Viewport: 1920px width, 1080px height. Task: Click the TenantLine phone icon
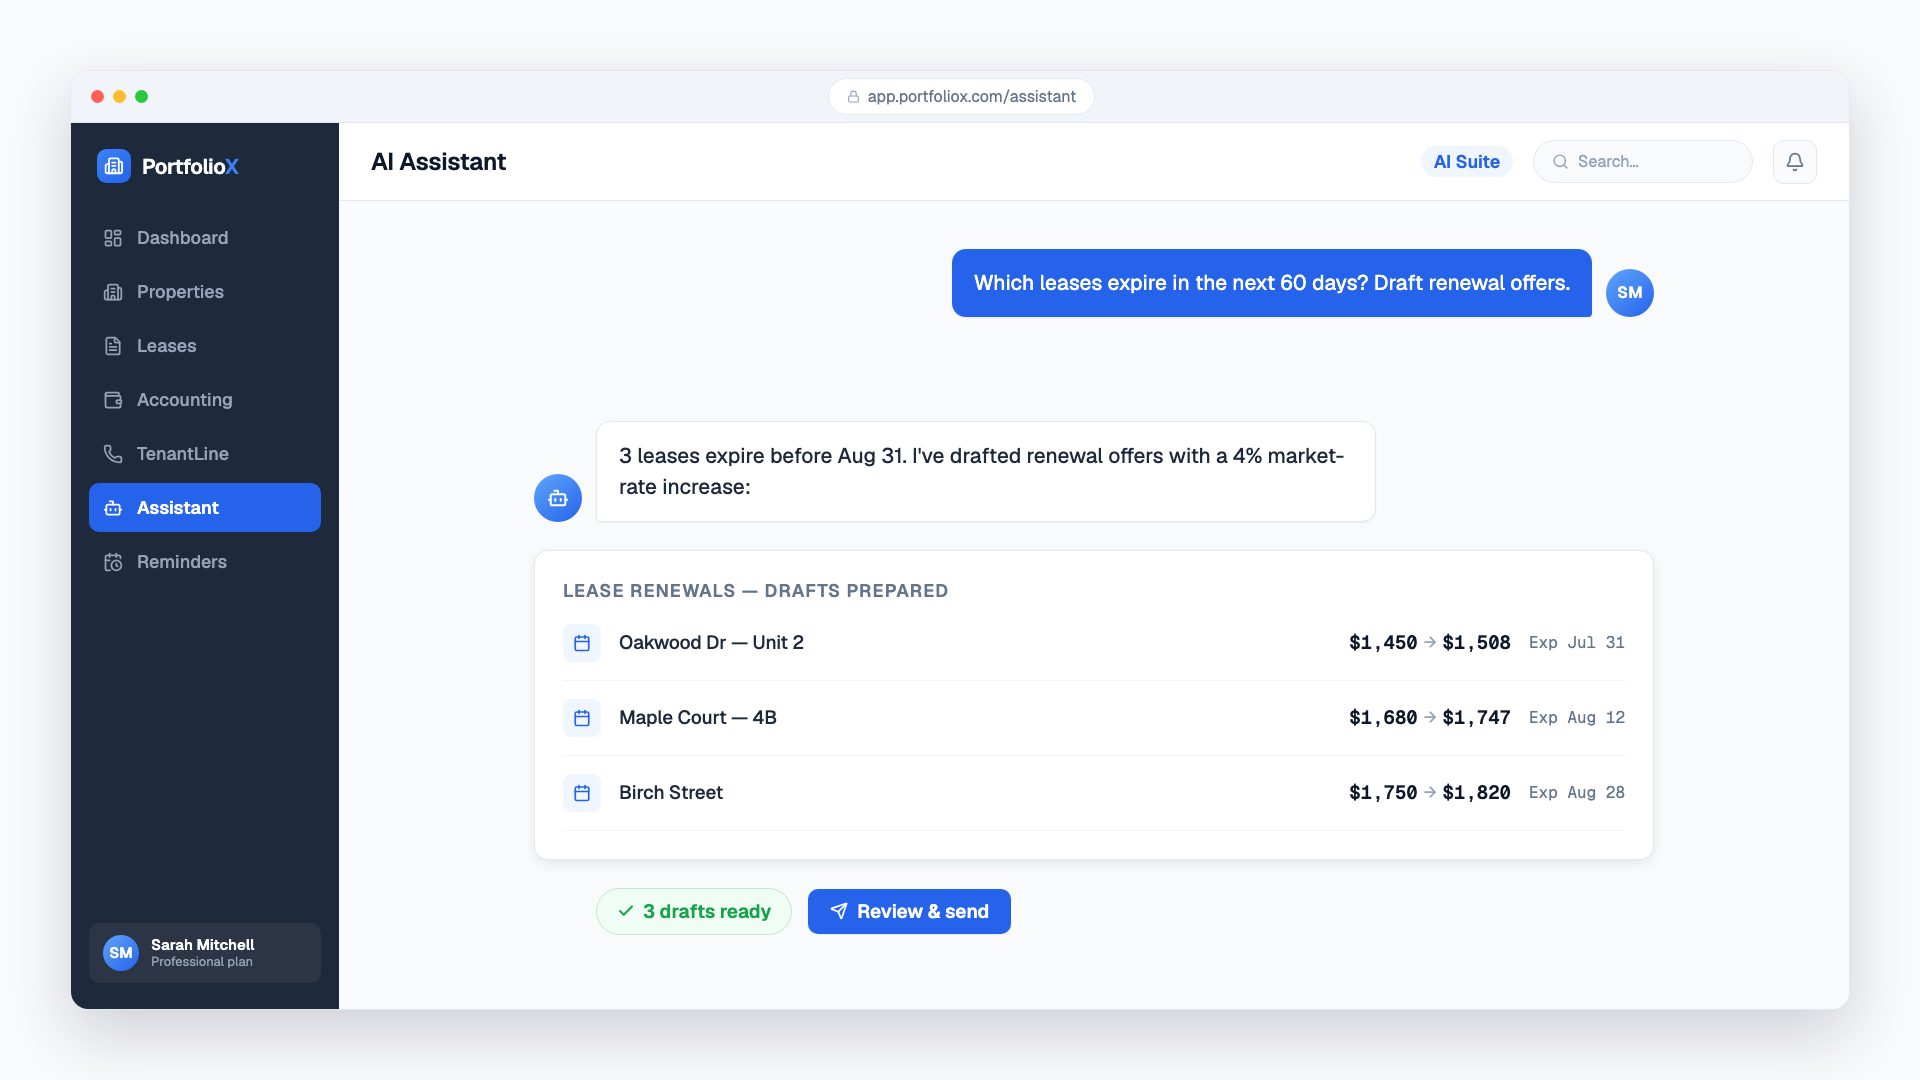pos(113,454)
